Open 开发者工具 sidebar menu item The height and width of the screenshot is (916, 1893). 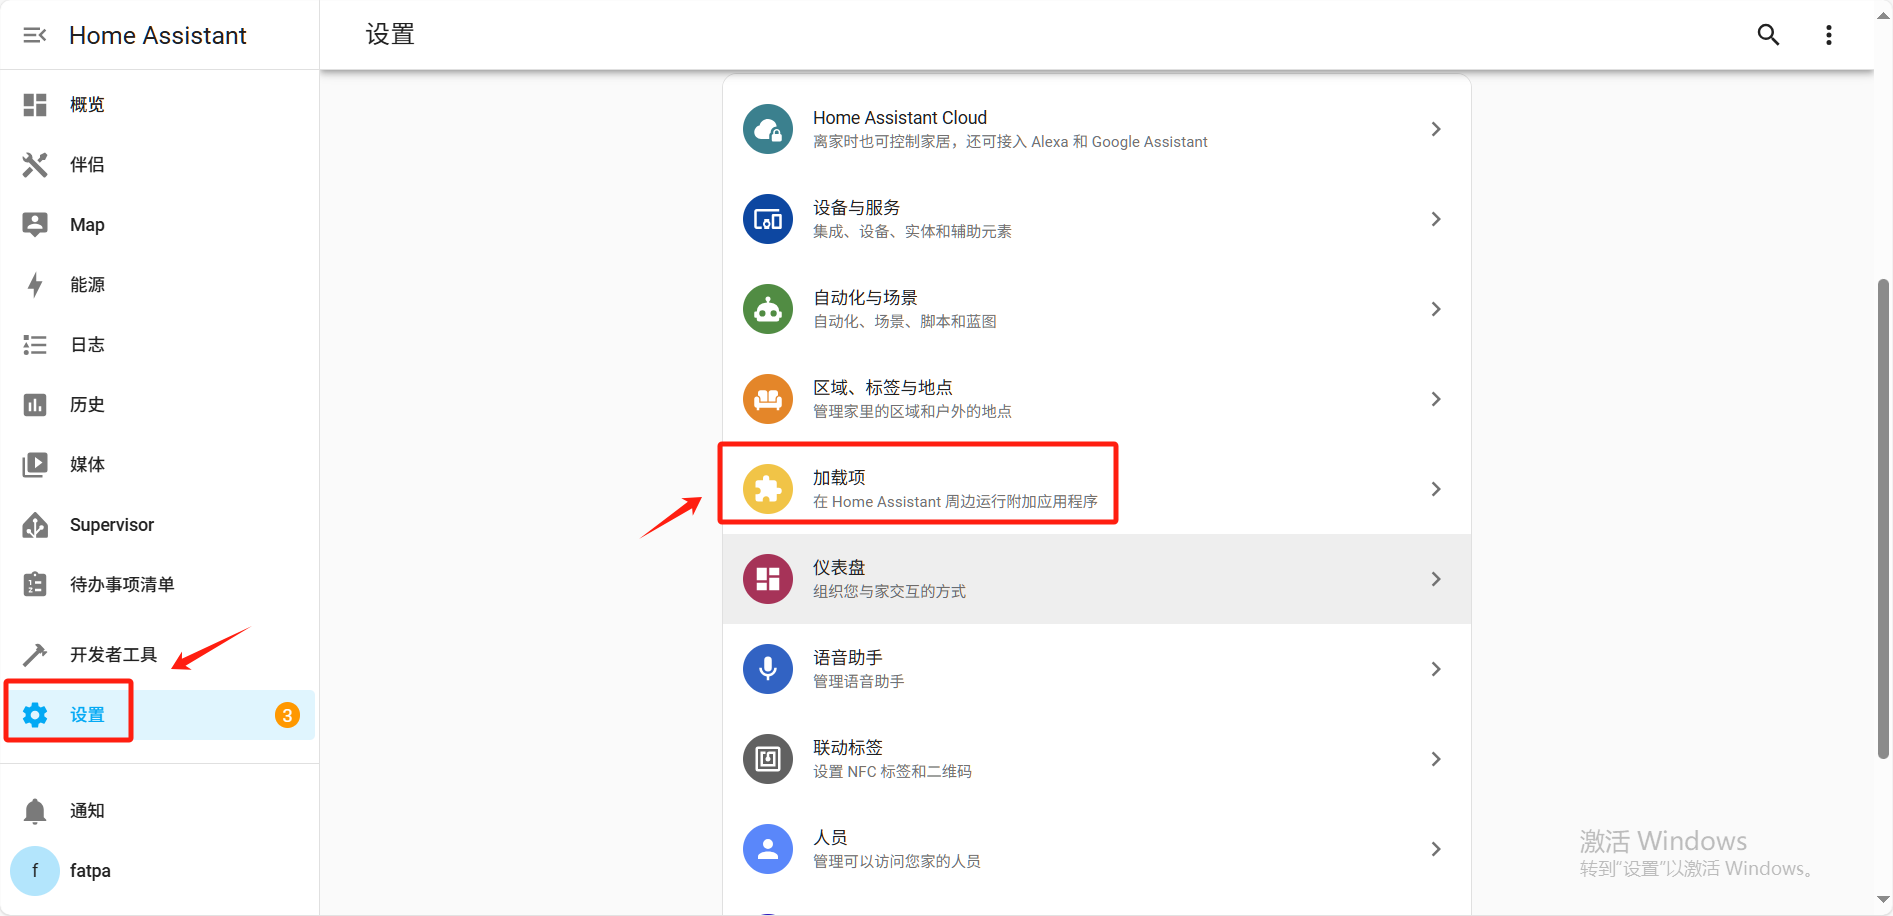[160, 655]
